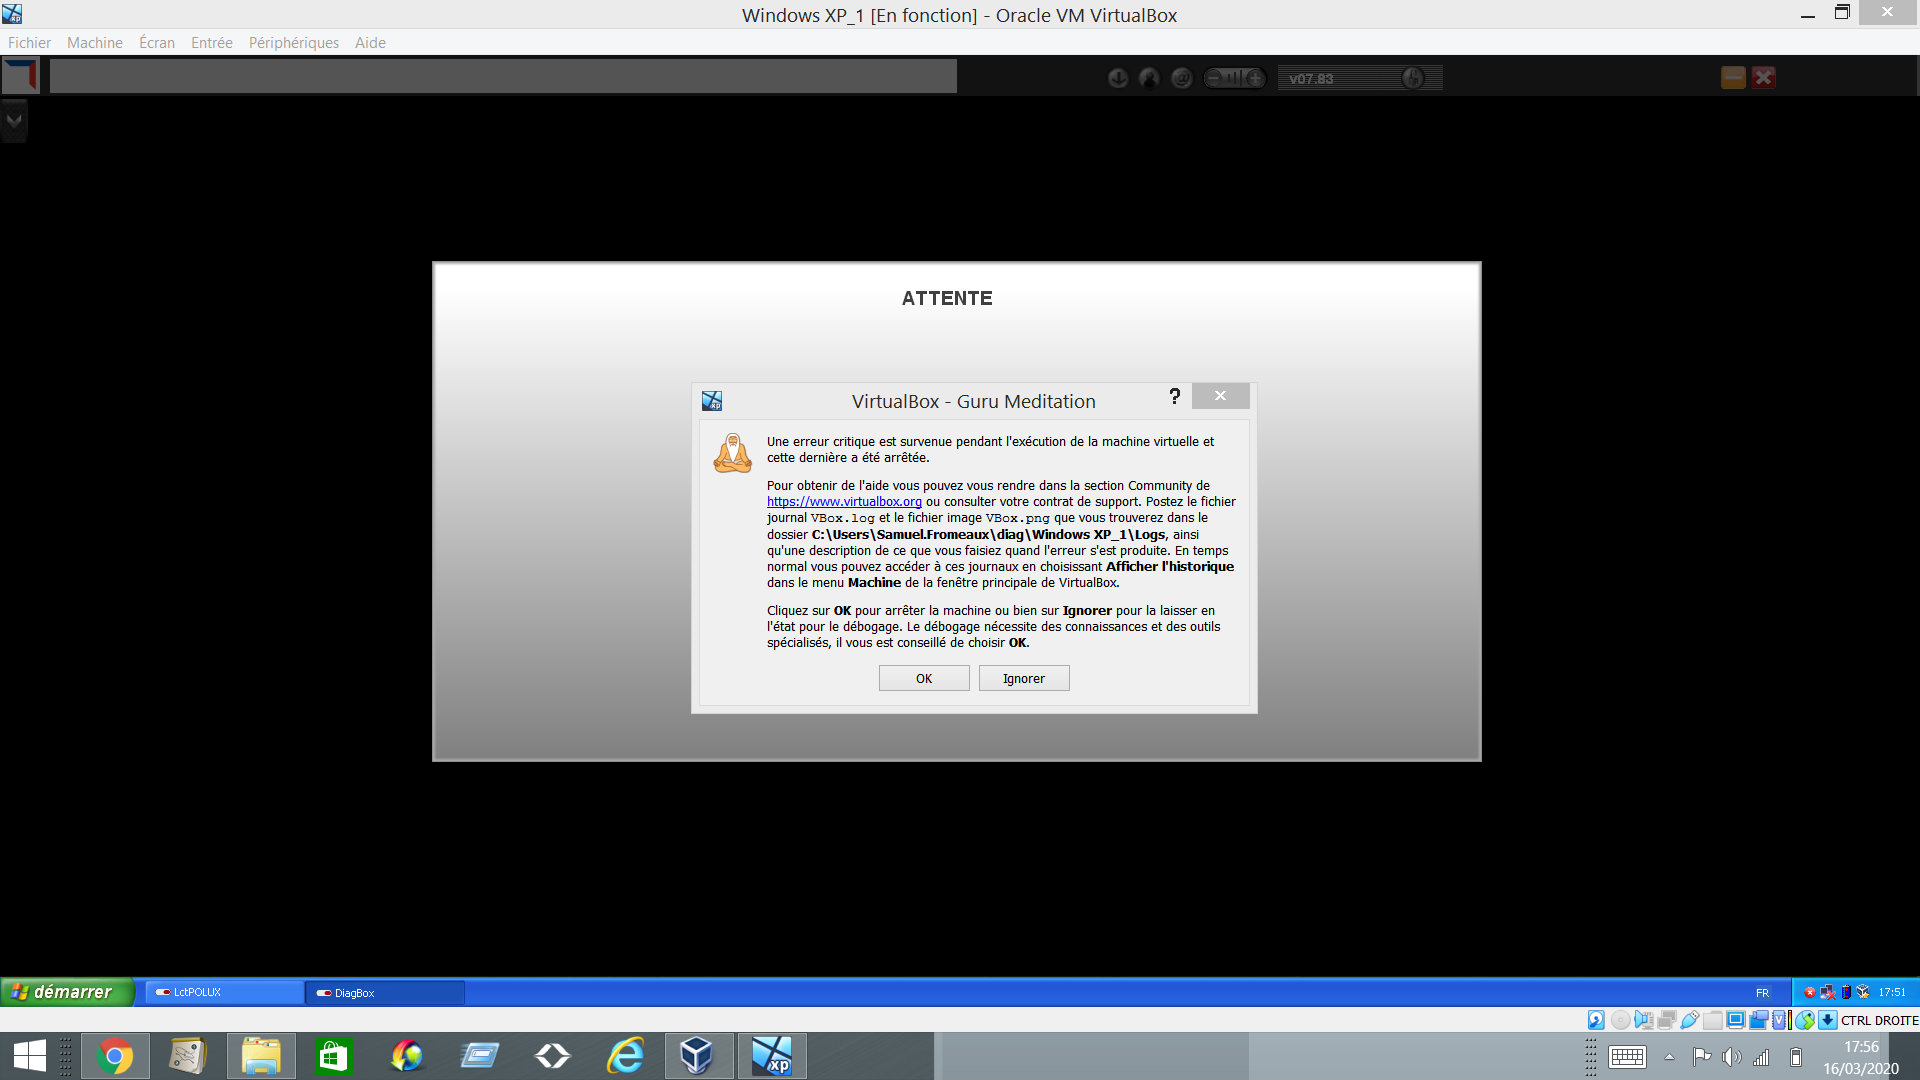
Task: Open the https://www.virtualbox.org link
Action: click(844, 502)
